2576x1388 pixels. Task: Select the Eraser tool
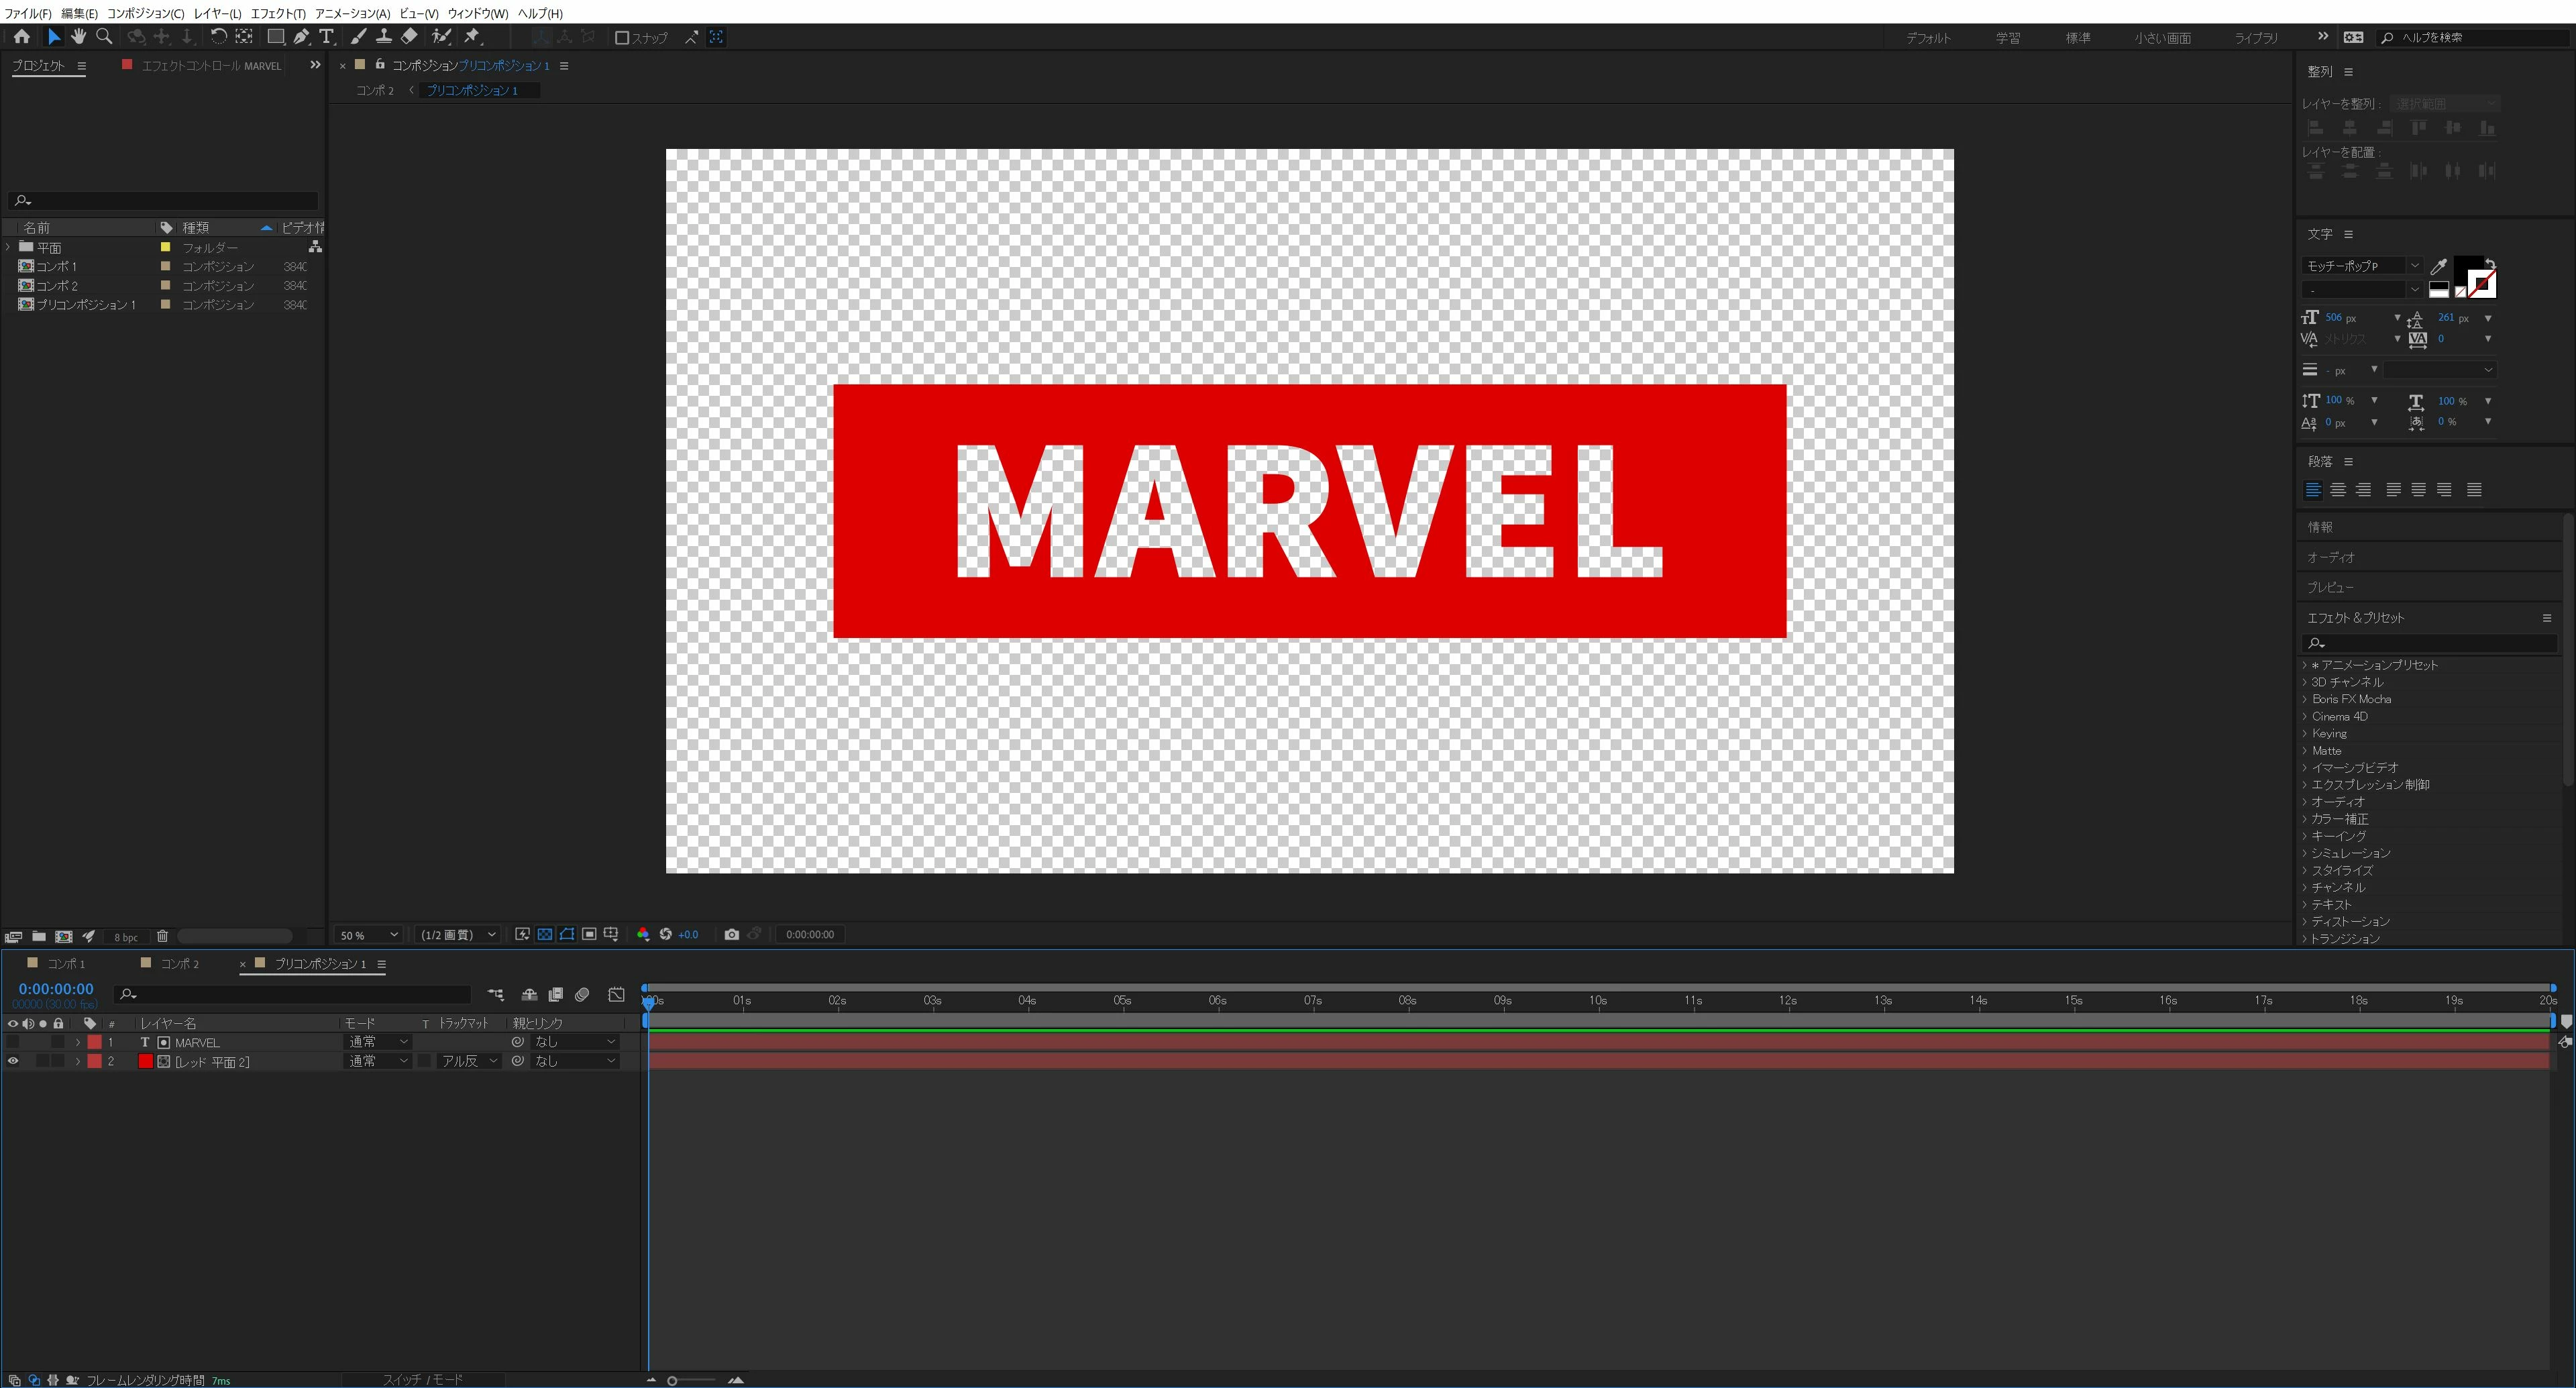409,37
